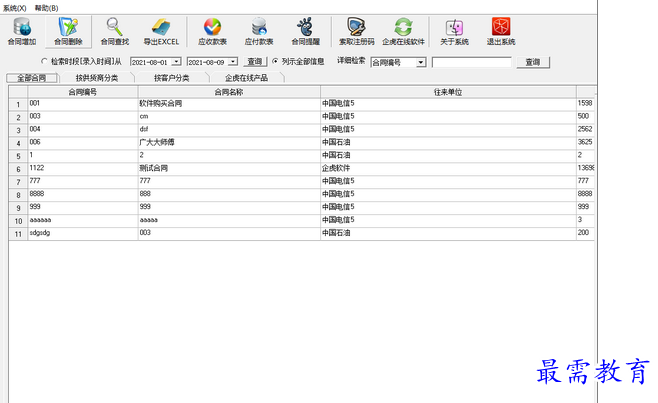Screen dimensions: 658x403
Task: Click contract number cell 001
Action: coord(83,104)
